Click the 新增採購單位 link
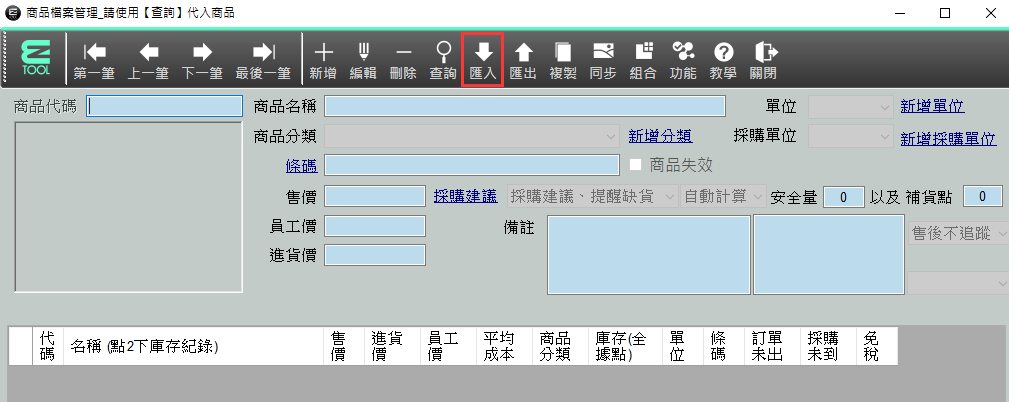This screenshot has height=402, width=1009. (x=948, y=138)
